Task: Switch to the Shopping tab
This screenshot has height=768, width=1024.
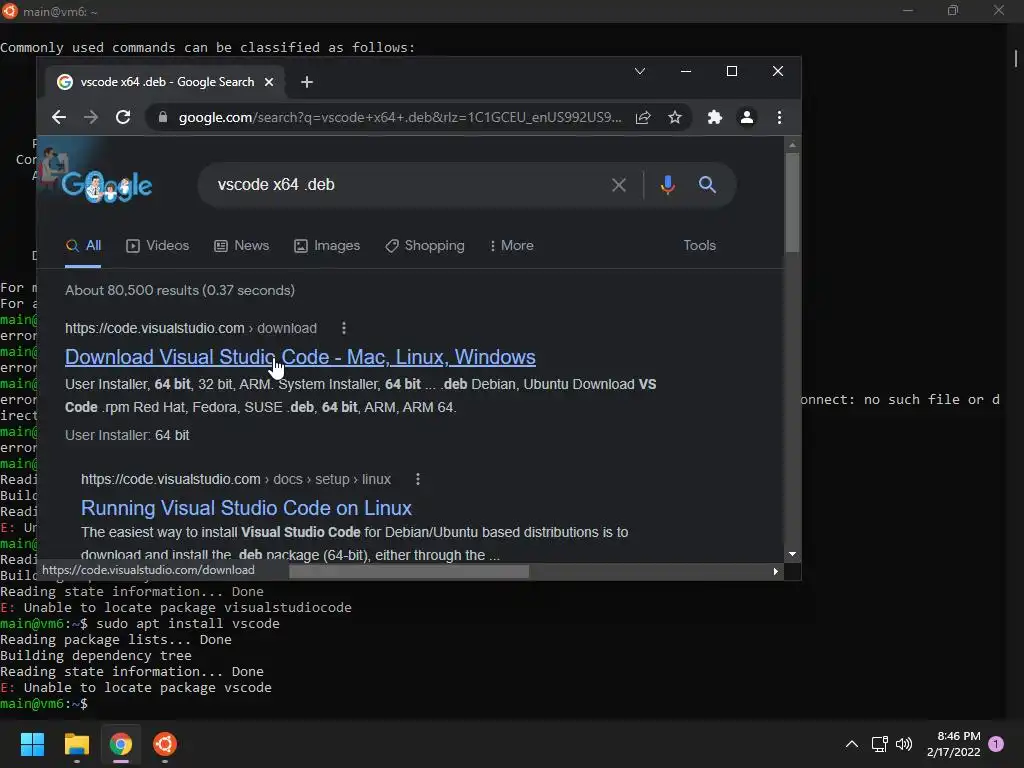Action: point(425,246)
